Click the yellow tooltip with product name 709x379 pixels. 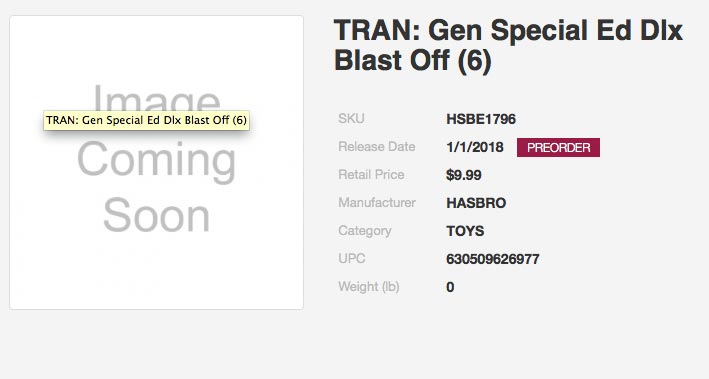click(x=147, y=120)
